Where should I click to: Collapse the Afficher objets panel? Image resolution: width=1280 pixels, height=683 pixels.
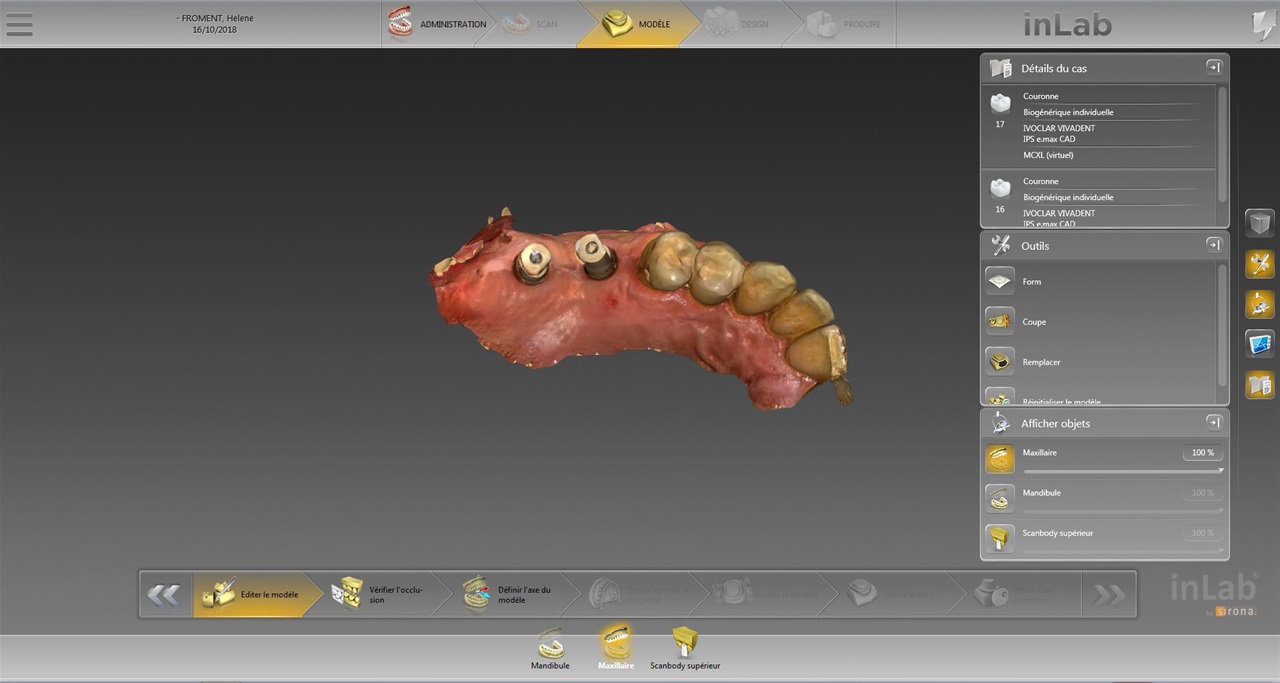coord(1213,422)
